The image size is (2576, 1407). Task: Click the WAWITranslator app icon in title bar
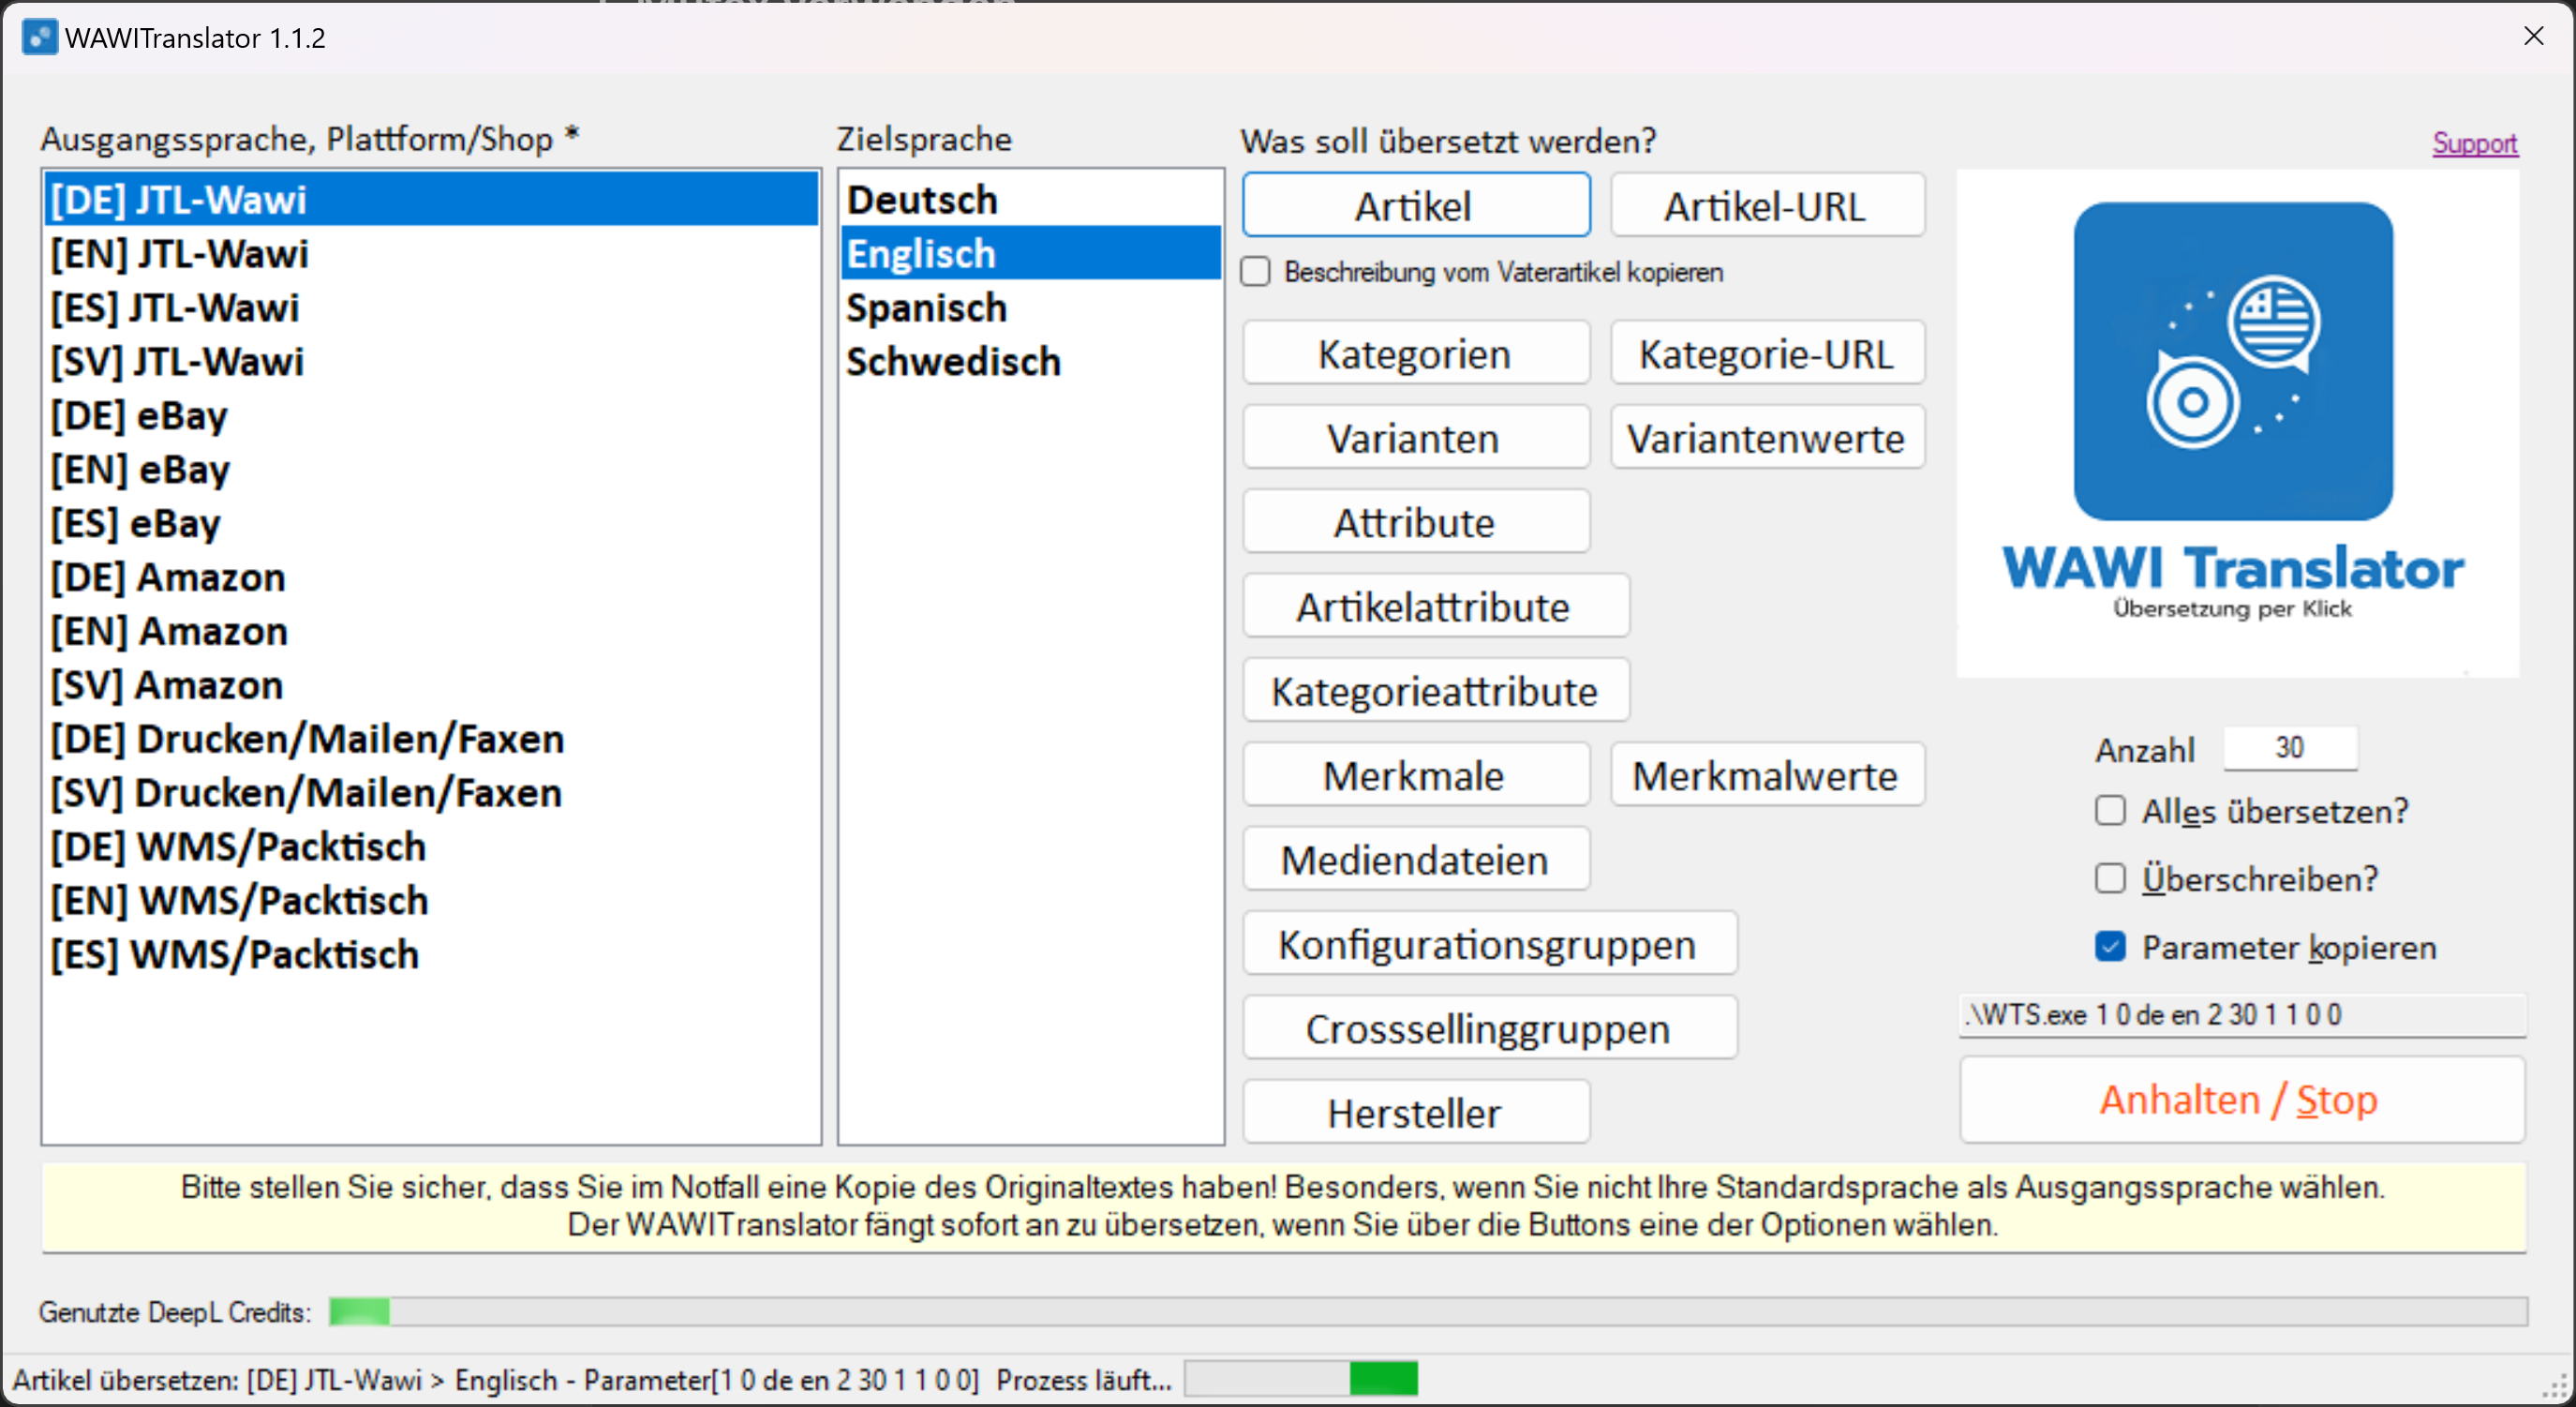pos(39,37)
